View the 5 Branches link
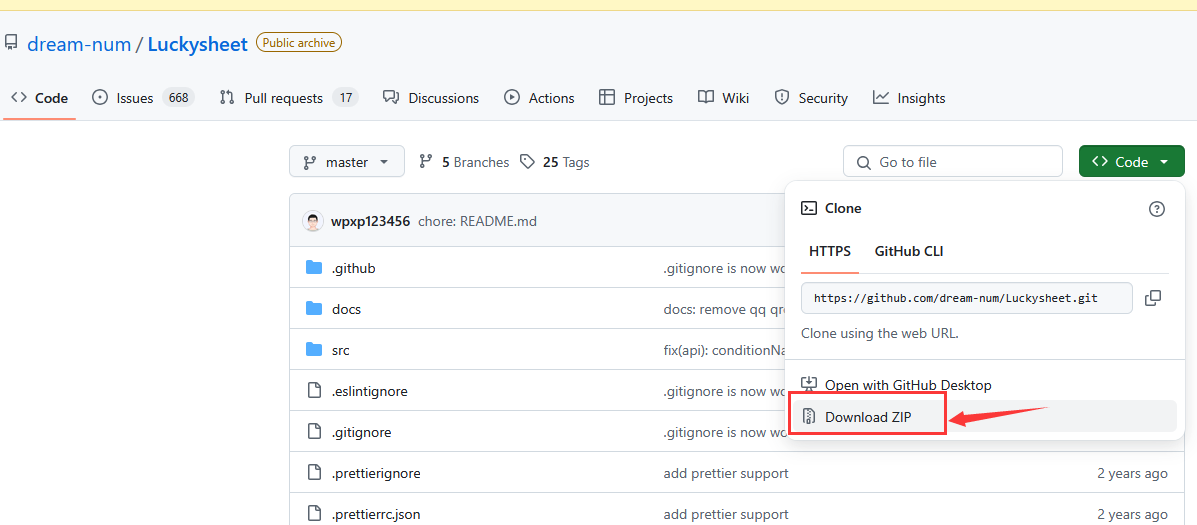Viewport: 1197px width, 525px height. (464, 162)
